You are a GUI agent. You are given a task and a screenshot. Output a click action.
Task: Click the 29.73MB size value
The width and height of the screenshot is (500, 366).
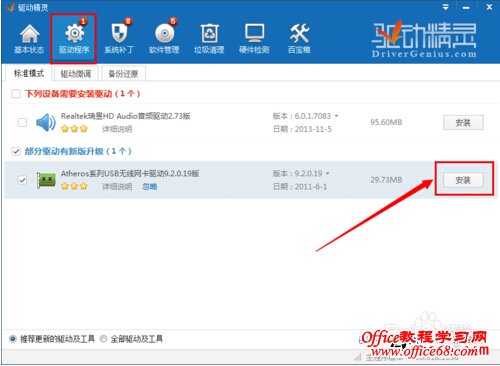click(386, 180)
